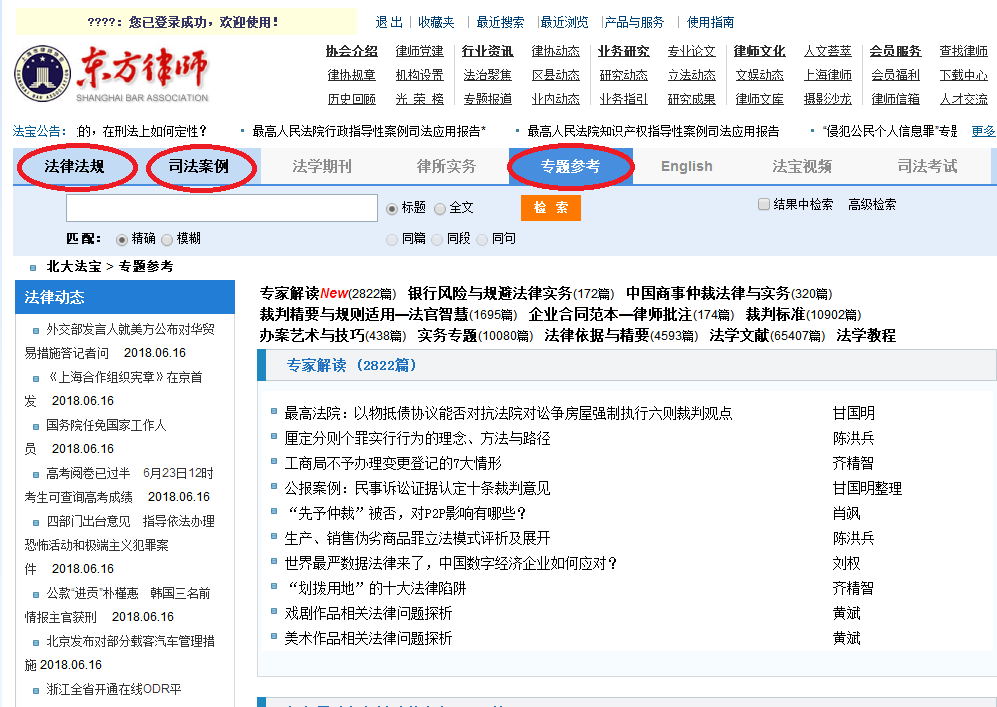Select the 标题 search radio button
This screenshot has width=997, height=707.
[x=392, y=208]
